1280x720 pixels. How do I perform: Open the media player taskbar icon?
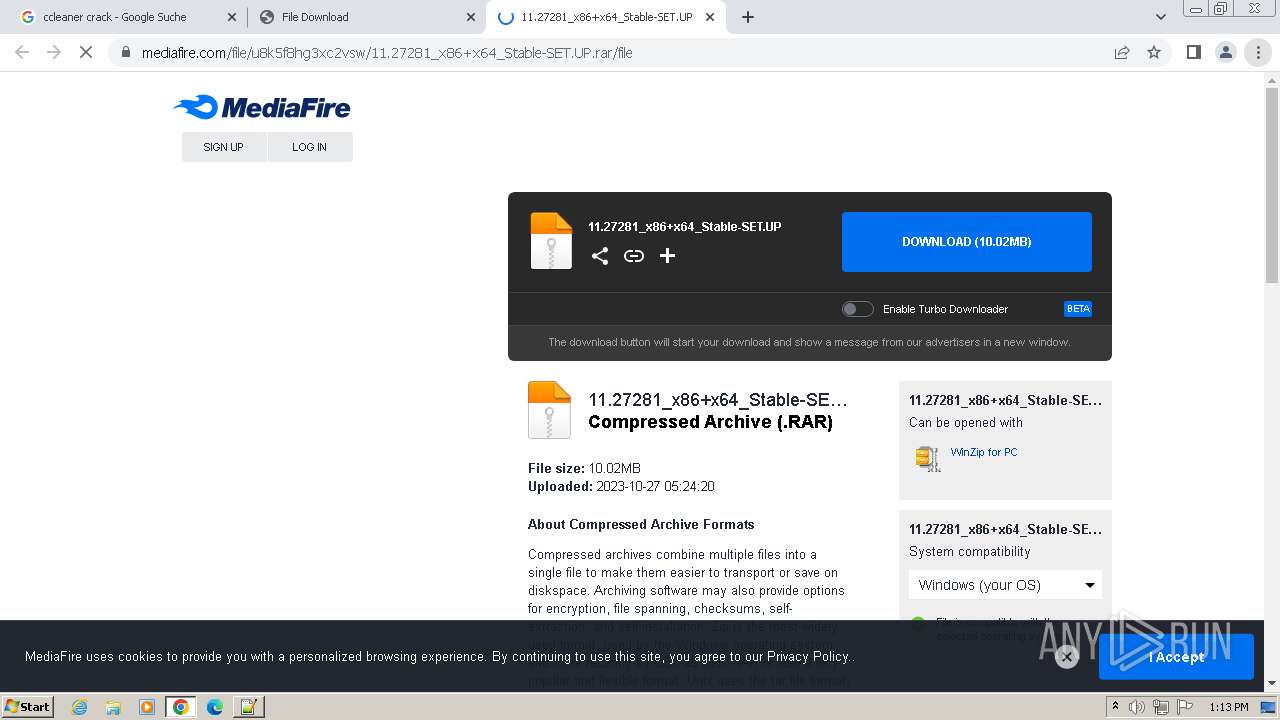pos(147,707)
